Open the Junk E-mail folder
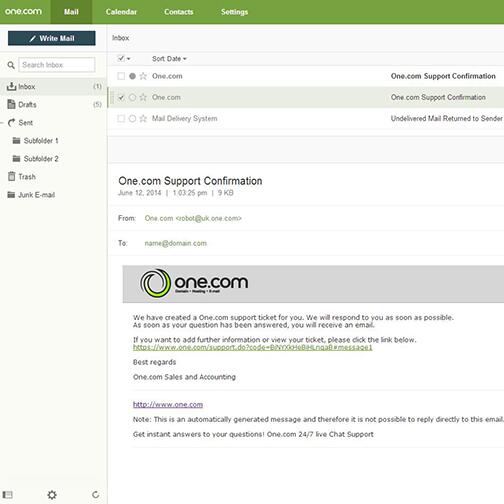The width and height of the screenshot is (504, 504). coord(37,195)
